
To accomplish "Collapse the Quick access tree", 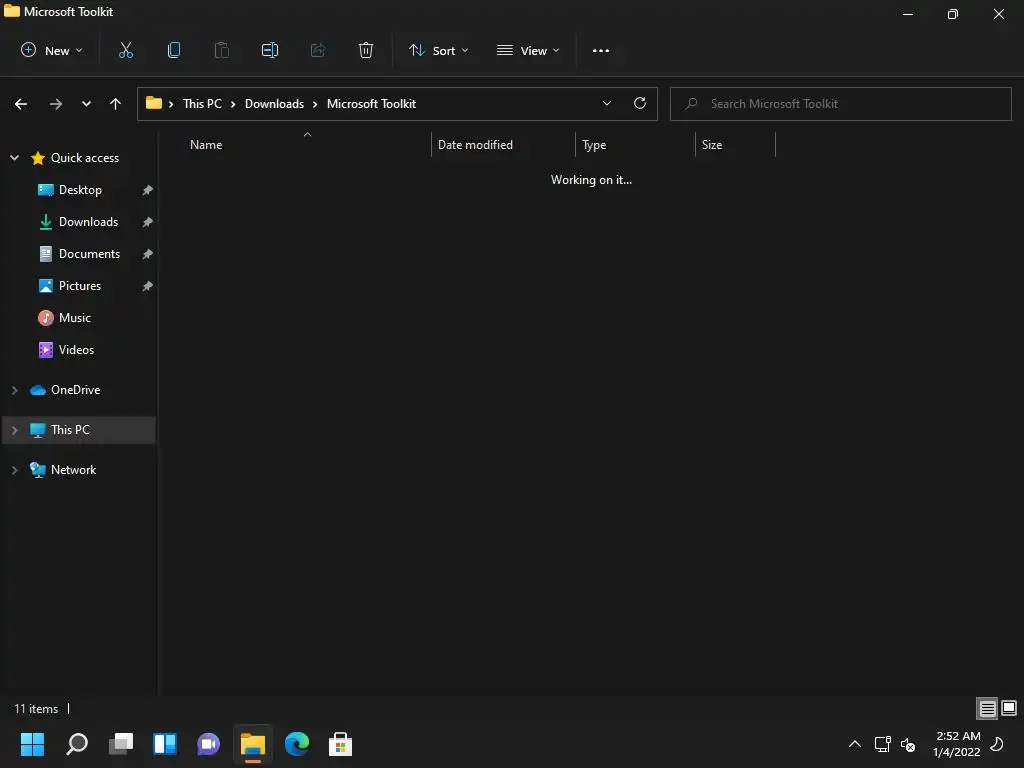I will click(14, 158).
